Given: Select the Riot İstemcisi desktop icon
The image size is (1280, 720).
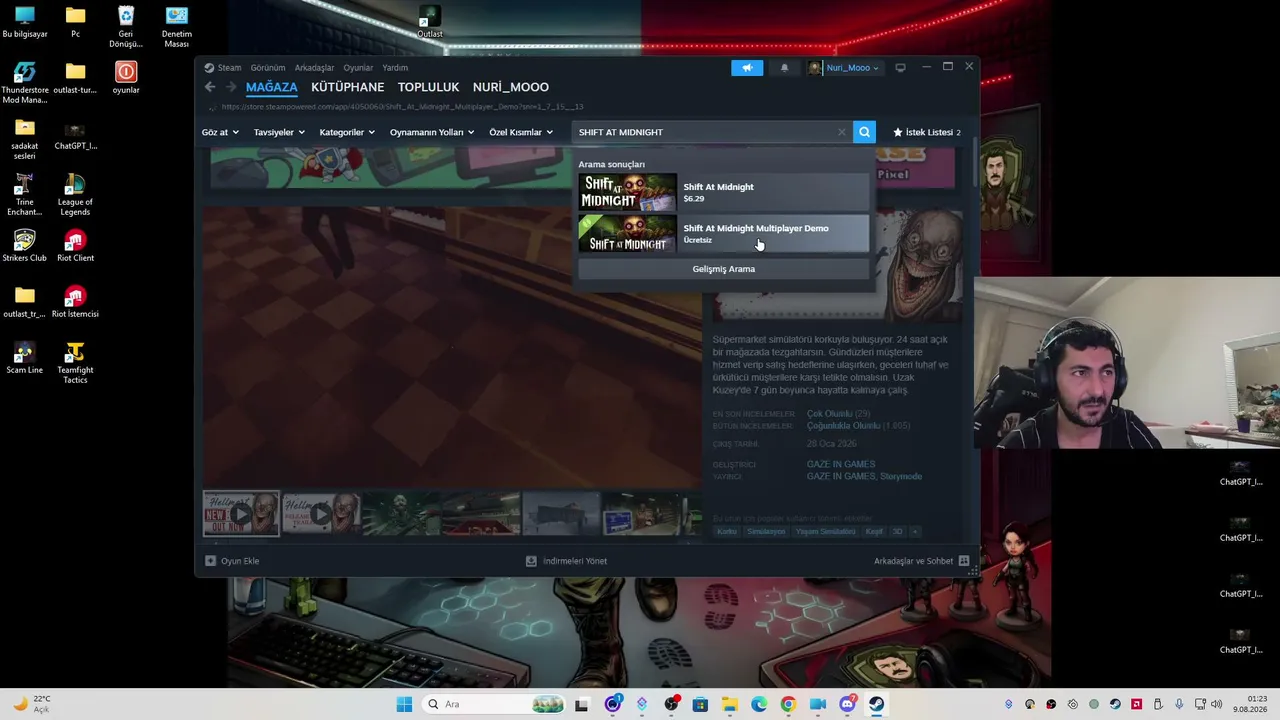Looking at the screenshot, I should [x=75, y=302].
